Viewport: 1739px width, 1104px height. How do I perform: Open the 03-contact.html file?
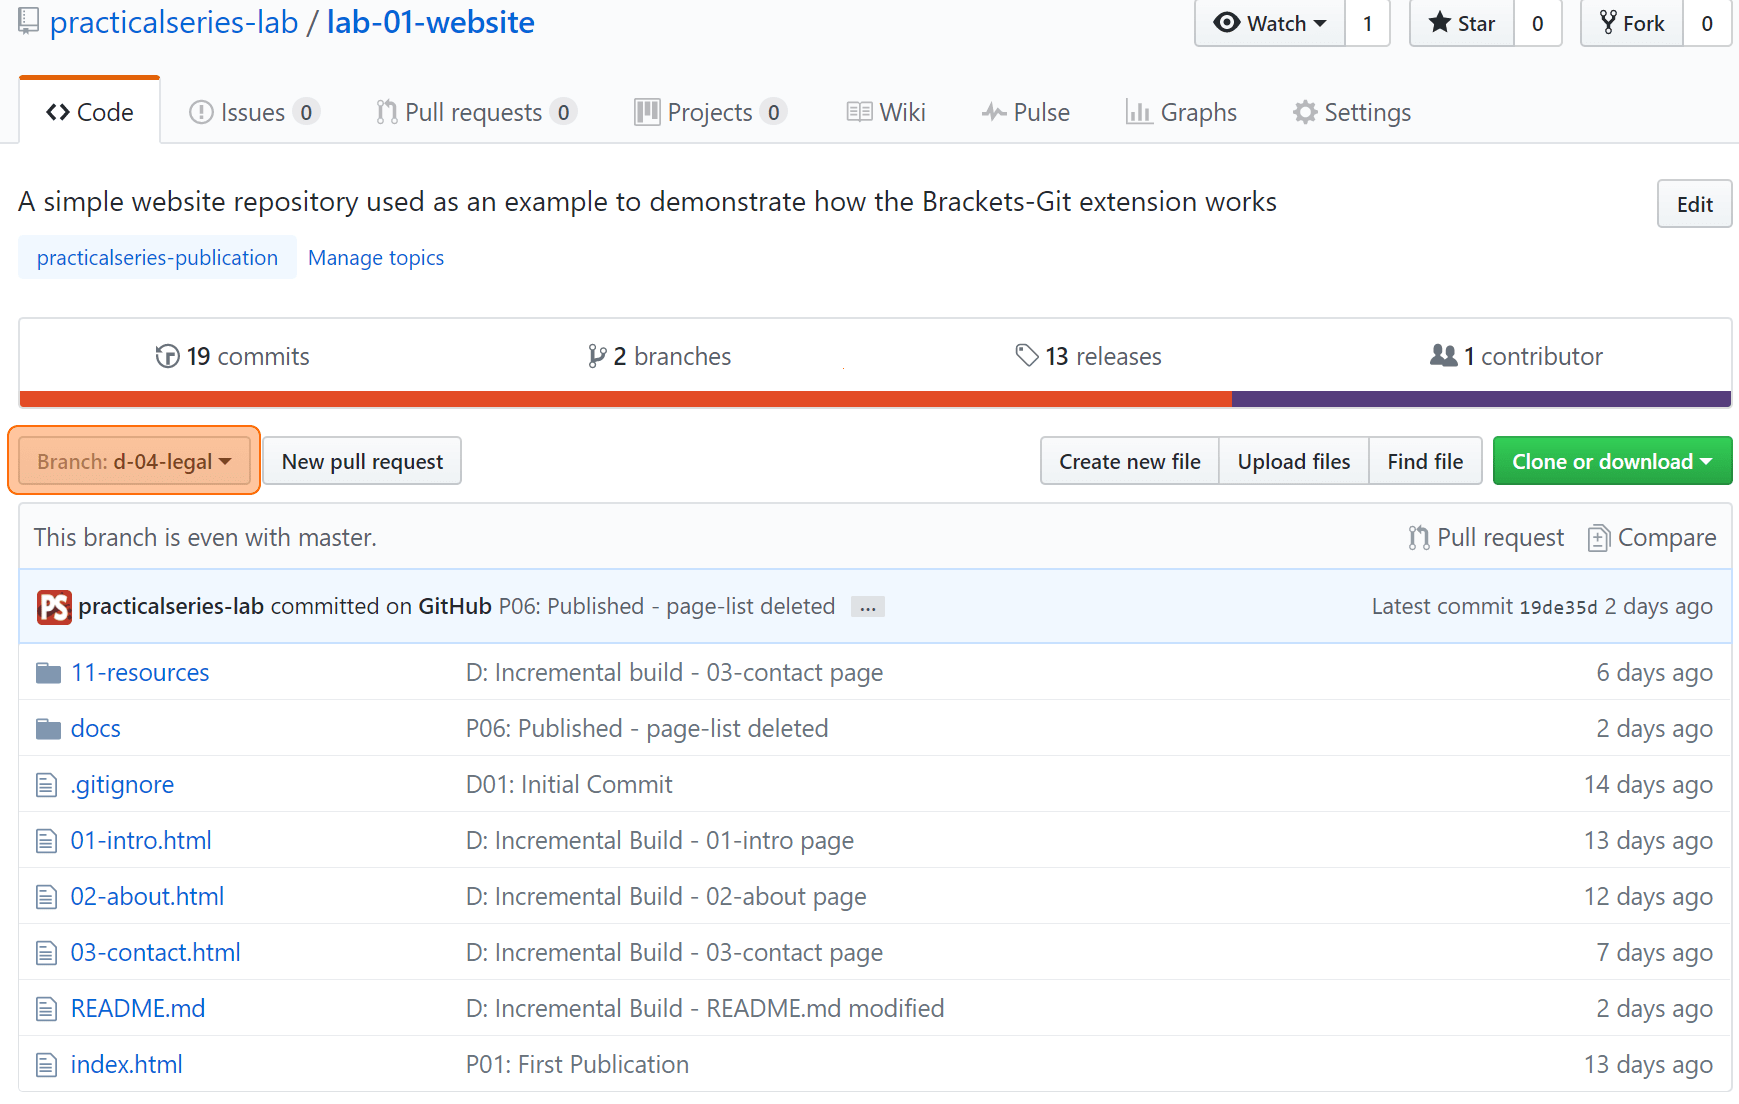155,953
